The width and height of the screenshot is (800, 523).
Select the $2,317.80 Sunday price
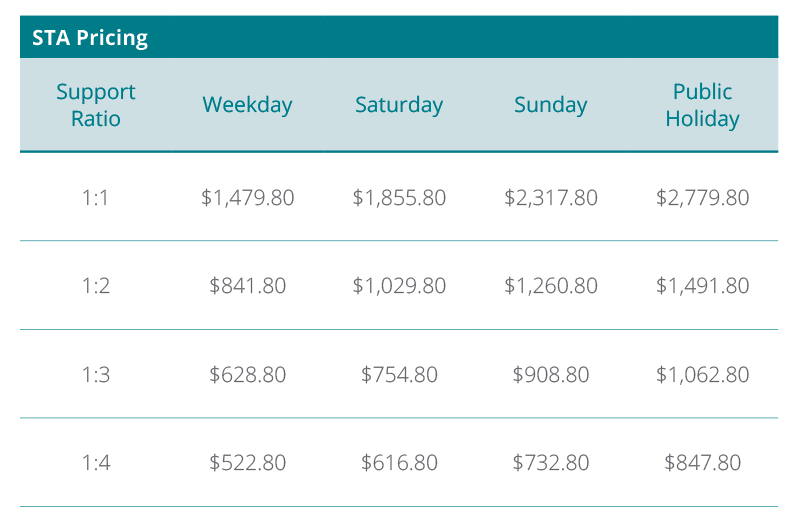(x=551, y=198)
